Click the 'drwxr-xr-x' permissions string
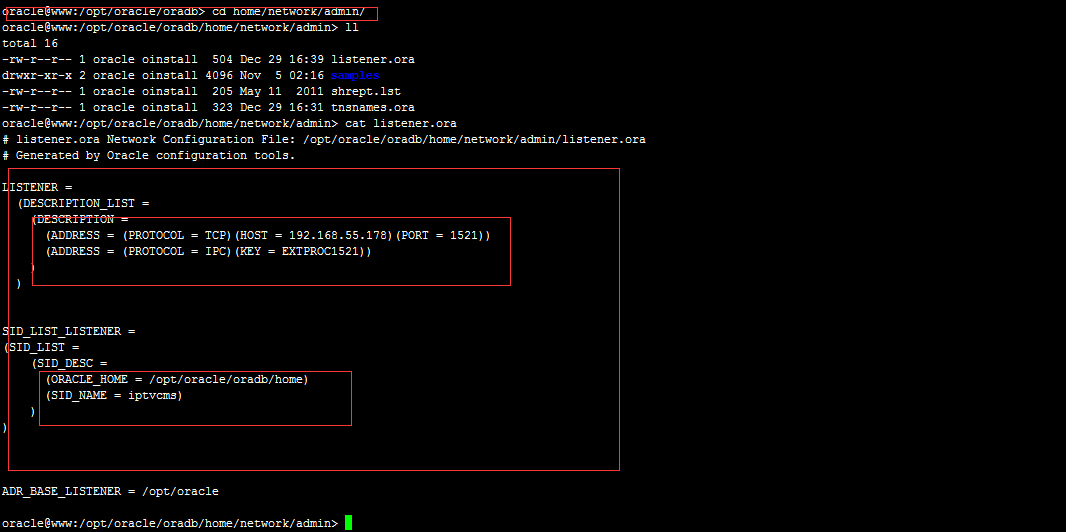Image resolution: width=1066 pixels, height=532 pixels. [37, 75]
